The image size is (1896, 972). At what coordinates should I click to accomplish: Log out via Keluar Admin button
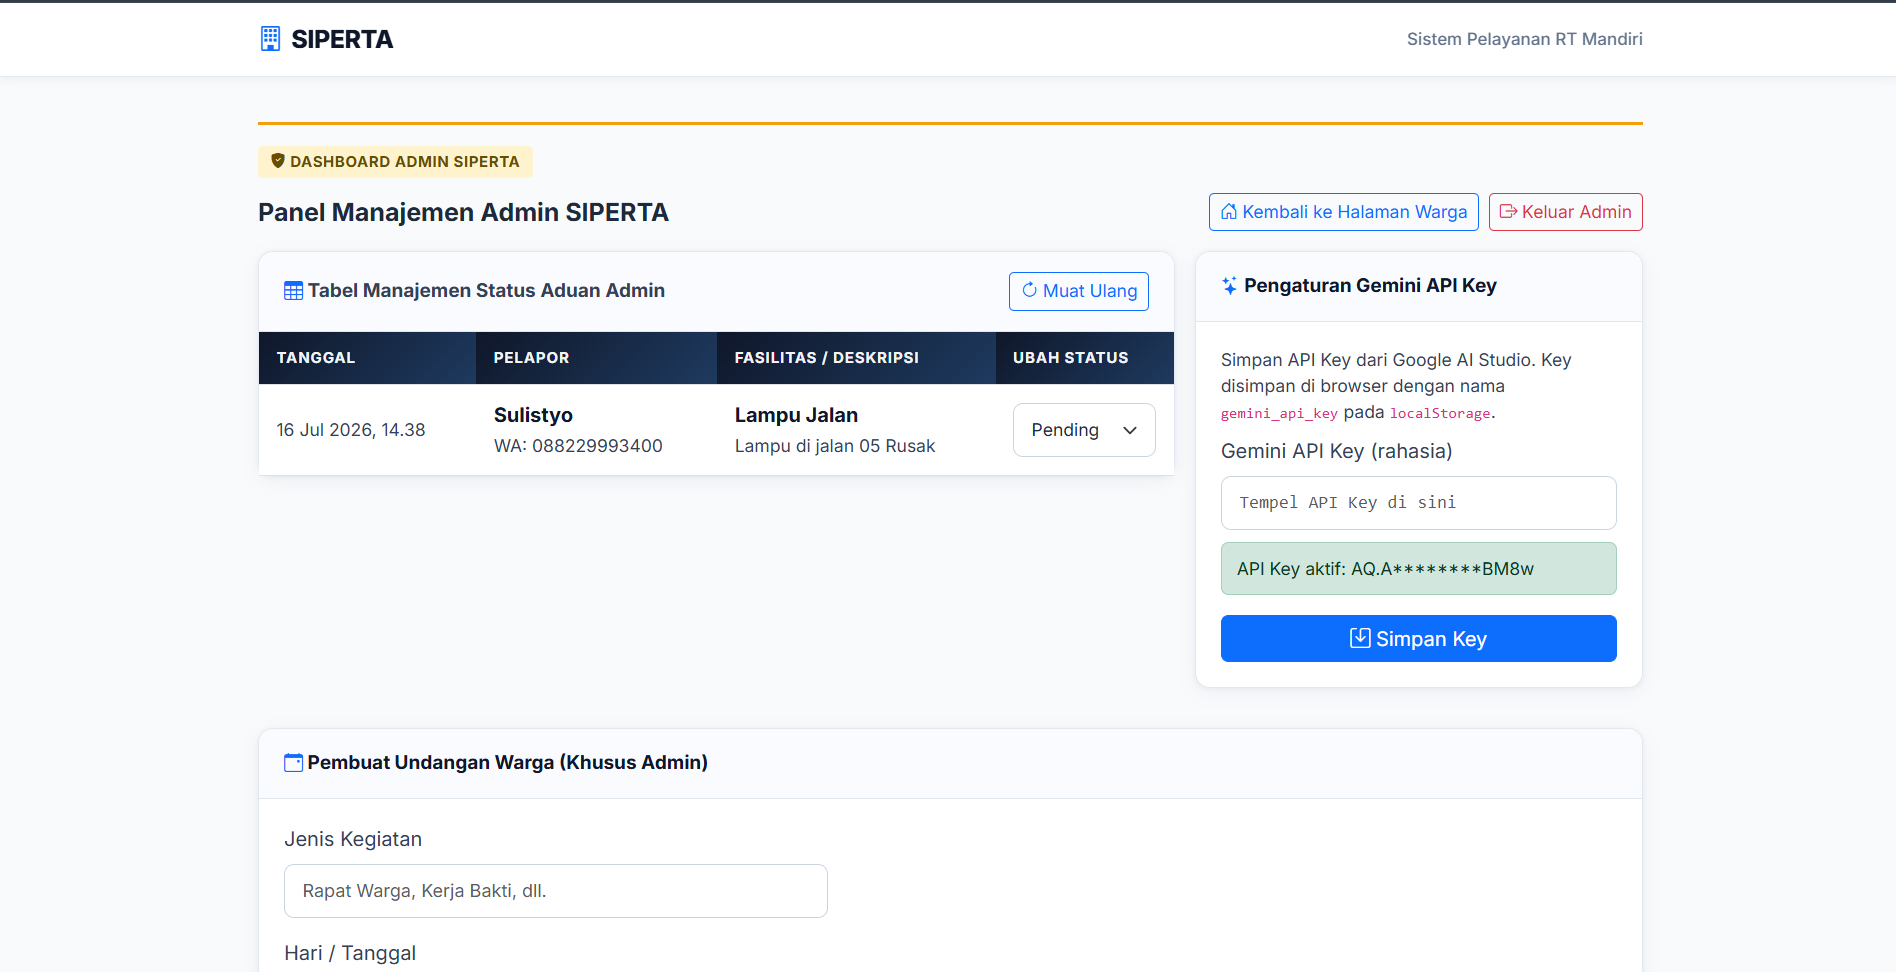1565,212
